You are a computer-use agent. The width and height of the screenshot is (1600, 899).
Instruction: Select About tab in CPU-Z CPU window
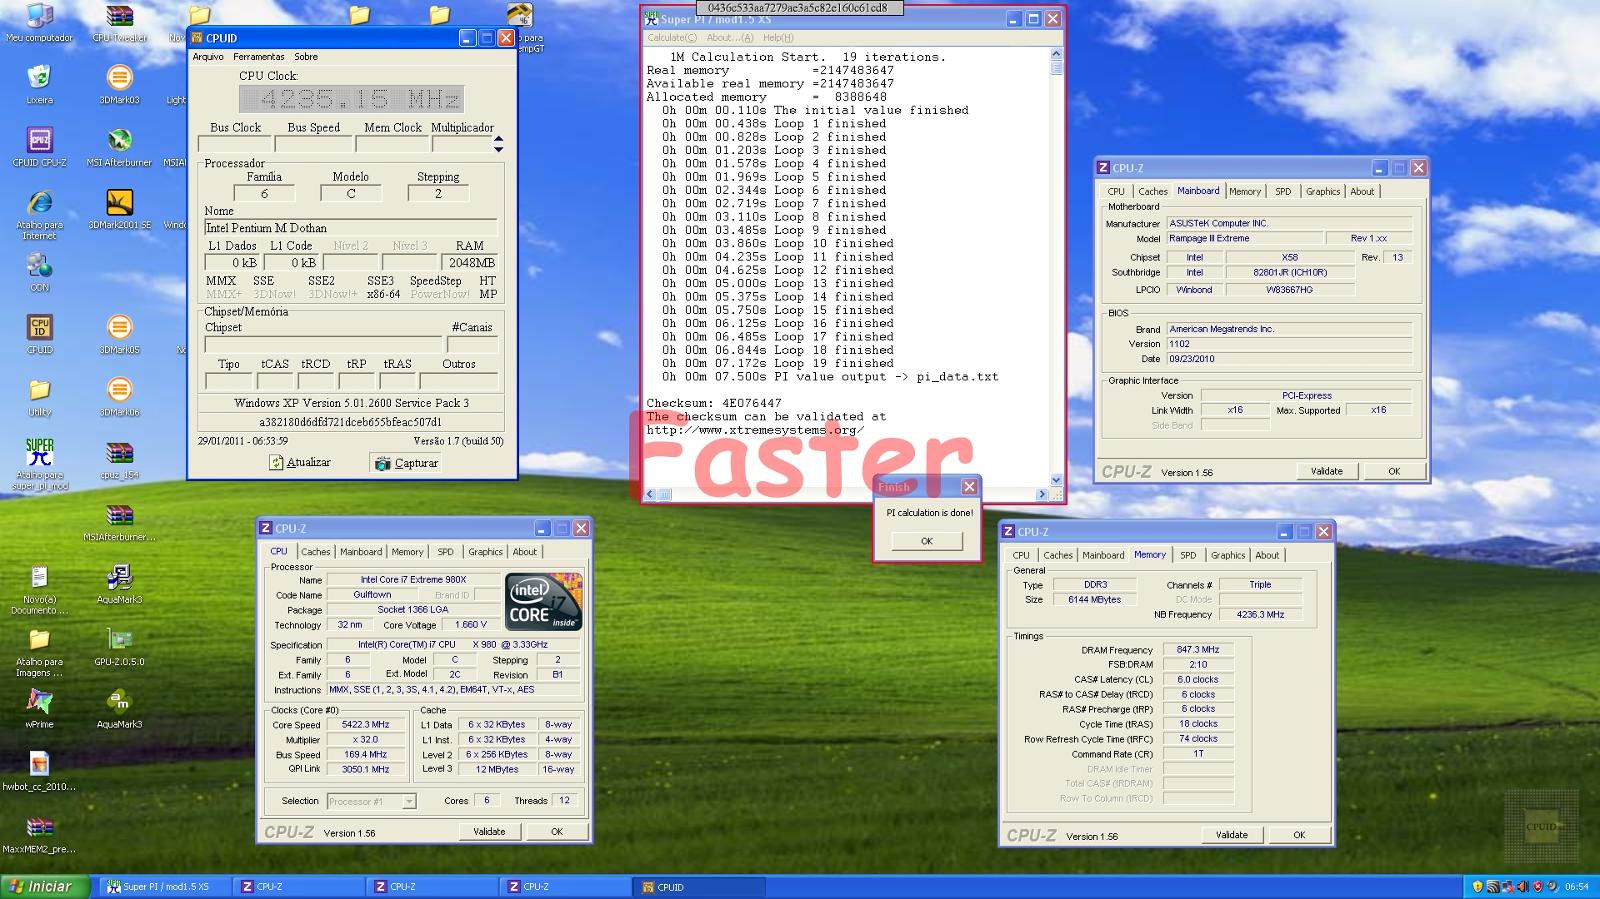525,552
